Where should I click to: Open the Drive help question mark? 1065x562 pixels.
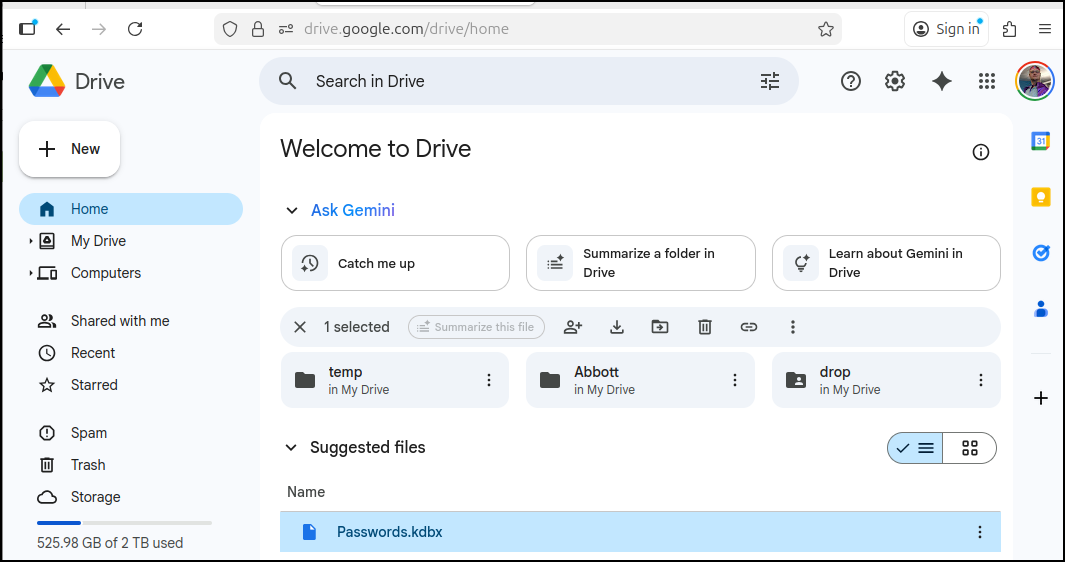click(850, 82)
